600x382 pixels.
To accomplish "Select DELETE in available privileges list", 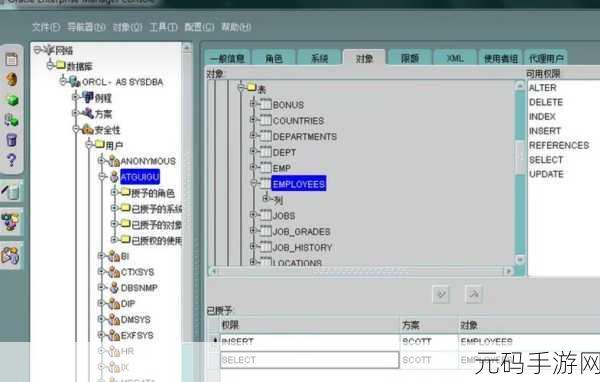I will (546, 102).
